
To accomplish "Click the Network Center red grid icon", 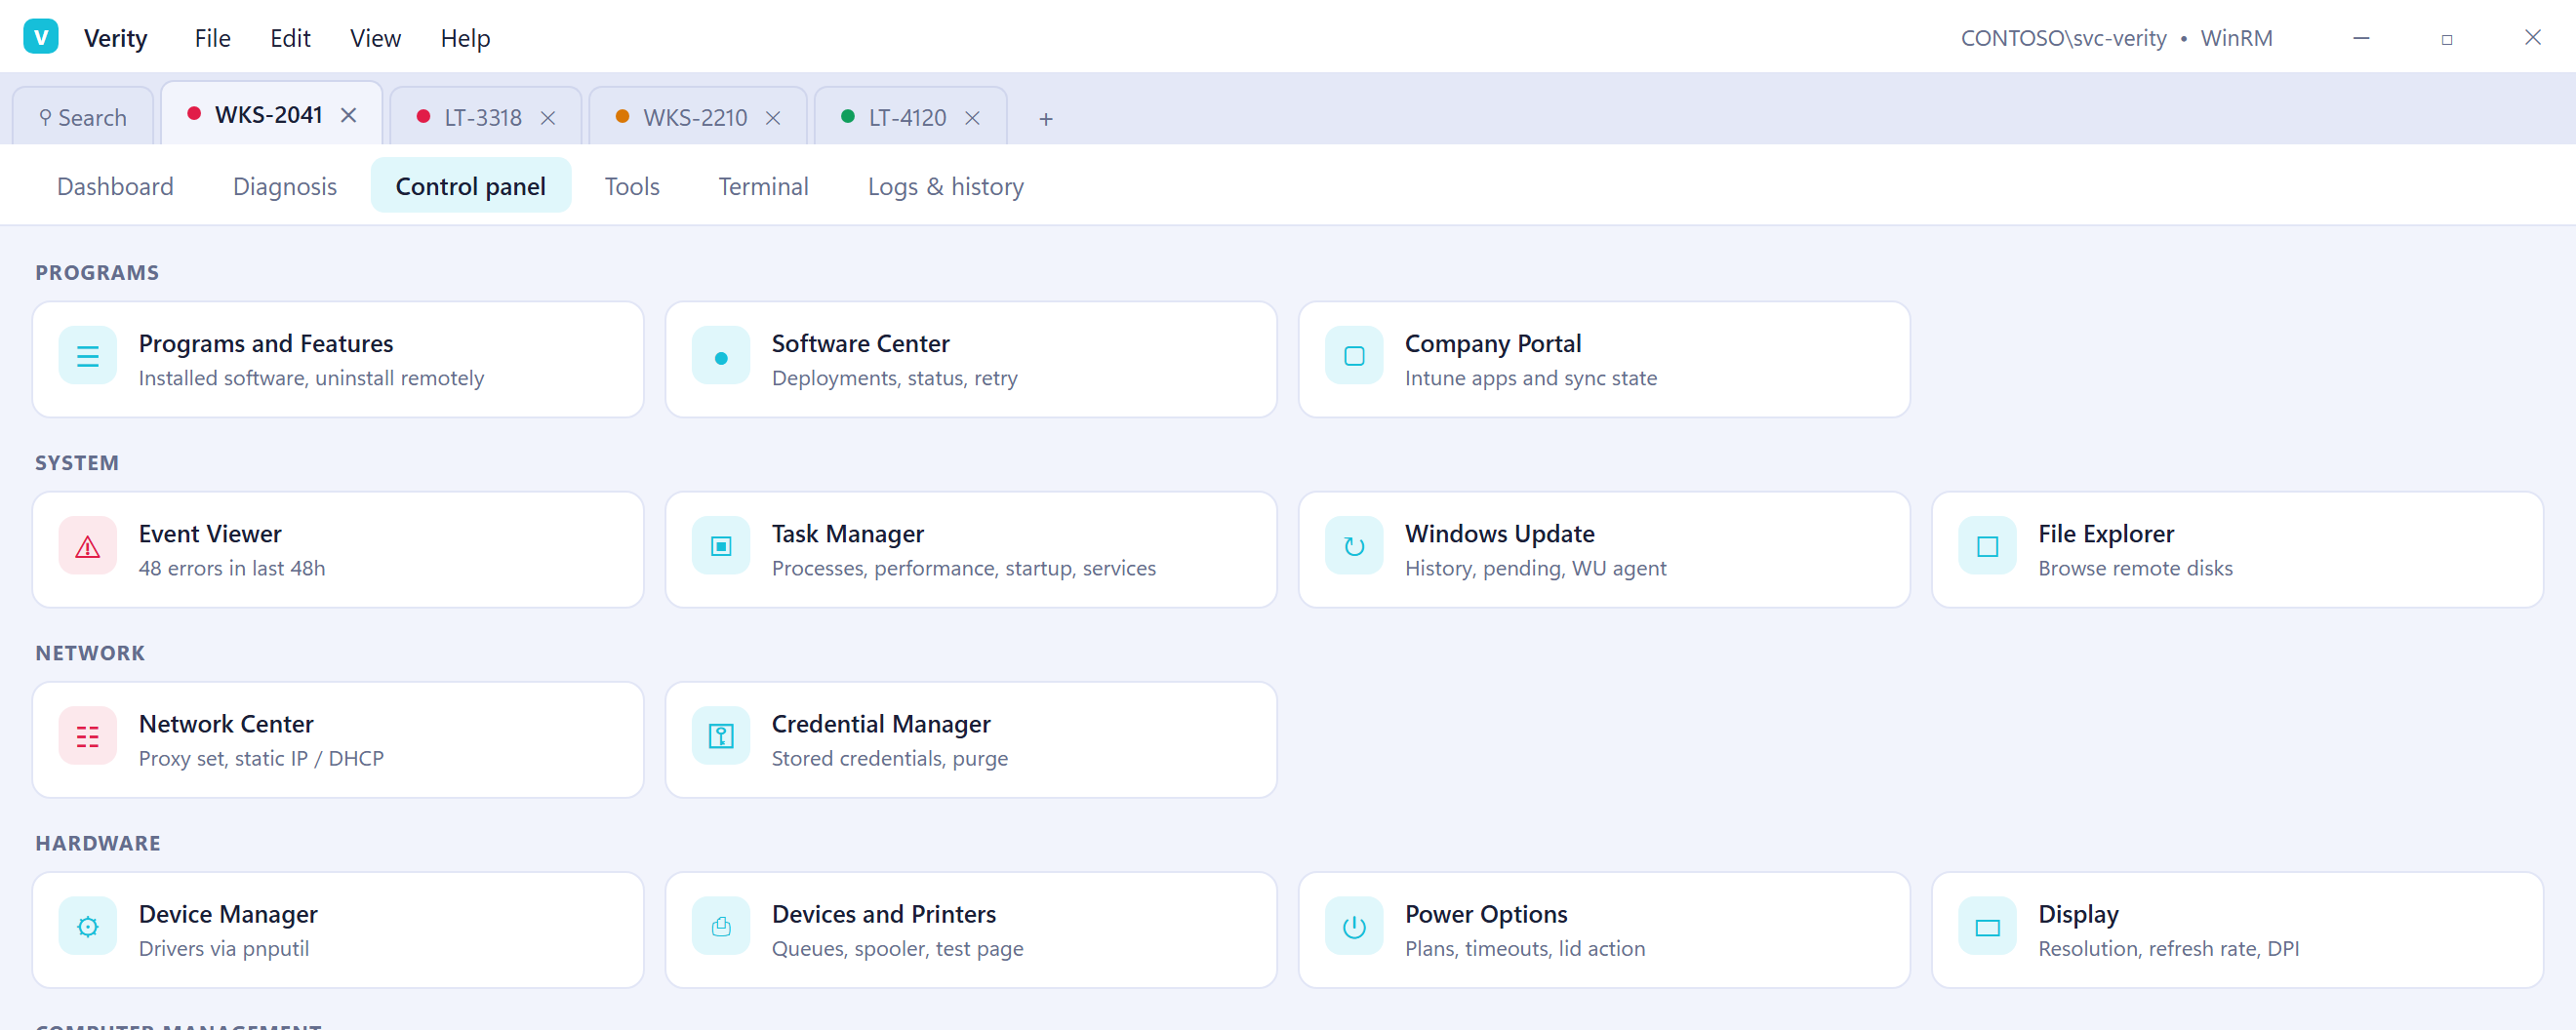I will (88, 736).
